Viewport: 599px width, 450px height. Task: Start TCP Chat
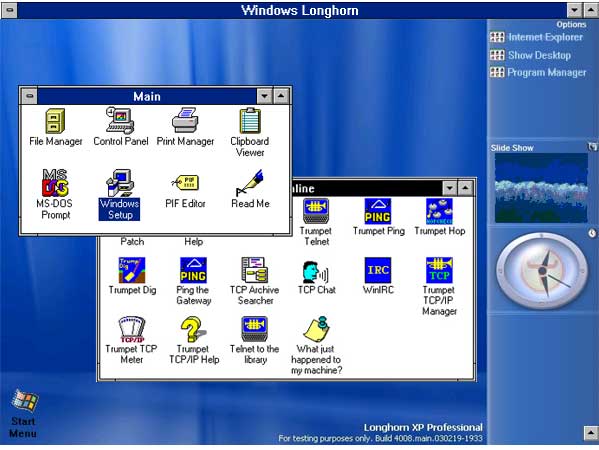(316, 278)
